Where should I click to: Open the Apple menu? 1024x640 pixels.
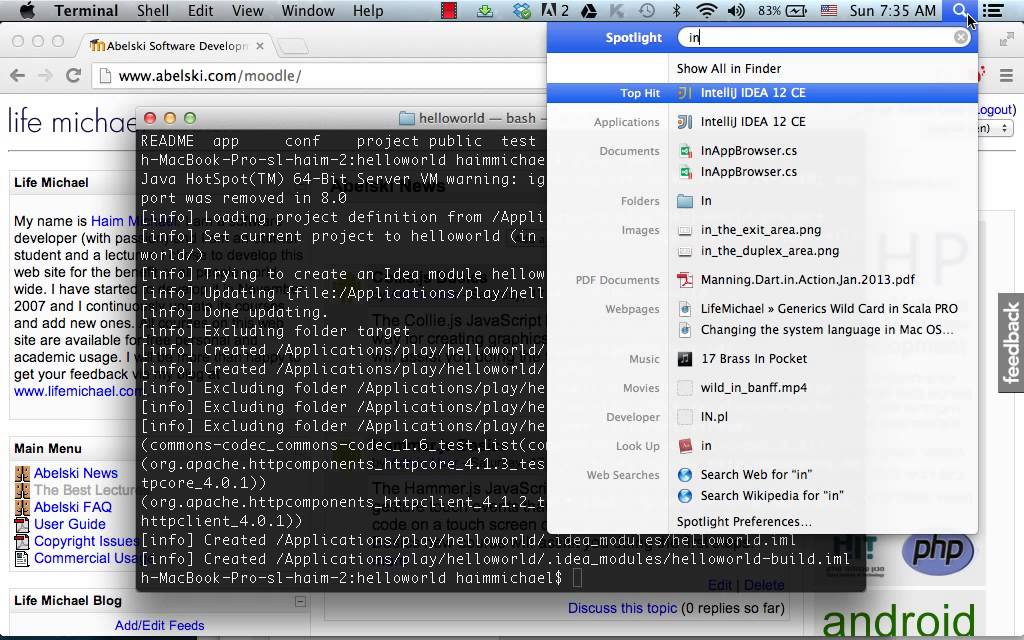pyautogui.click(x=27, y=10)
